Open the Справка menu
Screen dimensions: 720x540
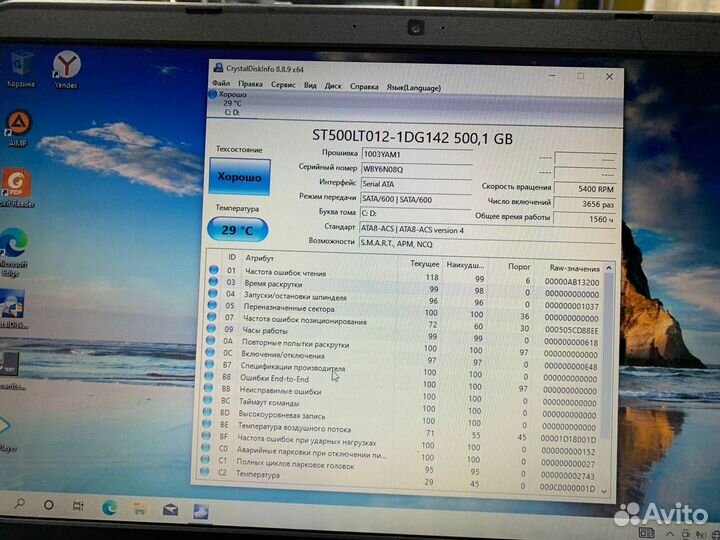click(364, 86)
